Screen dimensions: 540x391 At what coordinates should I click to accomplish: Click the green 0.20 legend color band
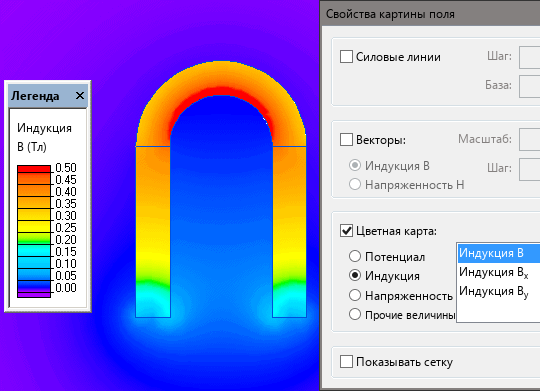pos(34,238)
